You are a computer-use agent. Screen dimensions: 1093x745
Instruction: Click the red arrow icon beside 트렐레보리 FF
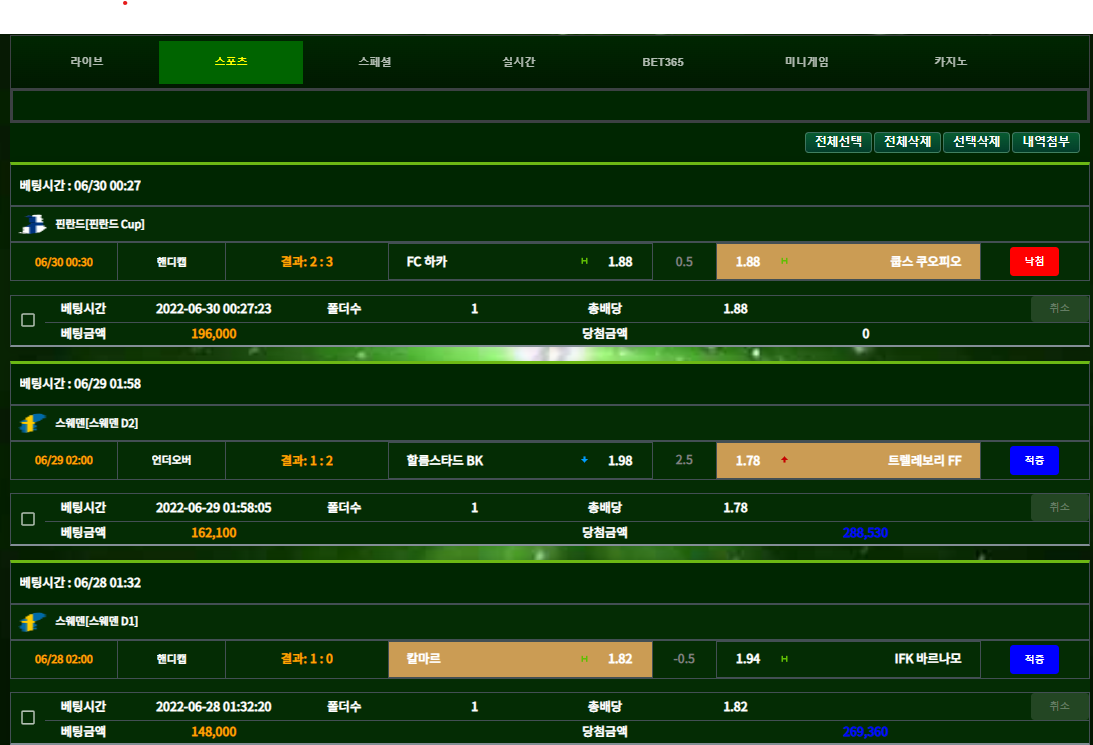(x=784, y=461)
